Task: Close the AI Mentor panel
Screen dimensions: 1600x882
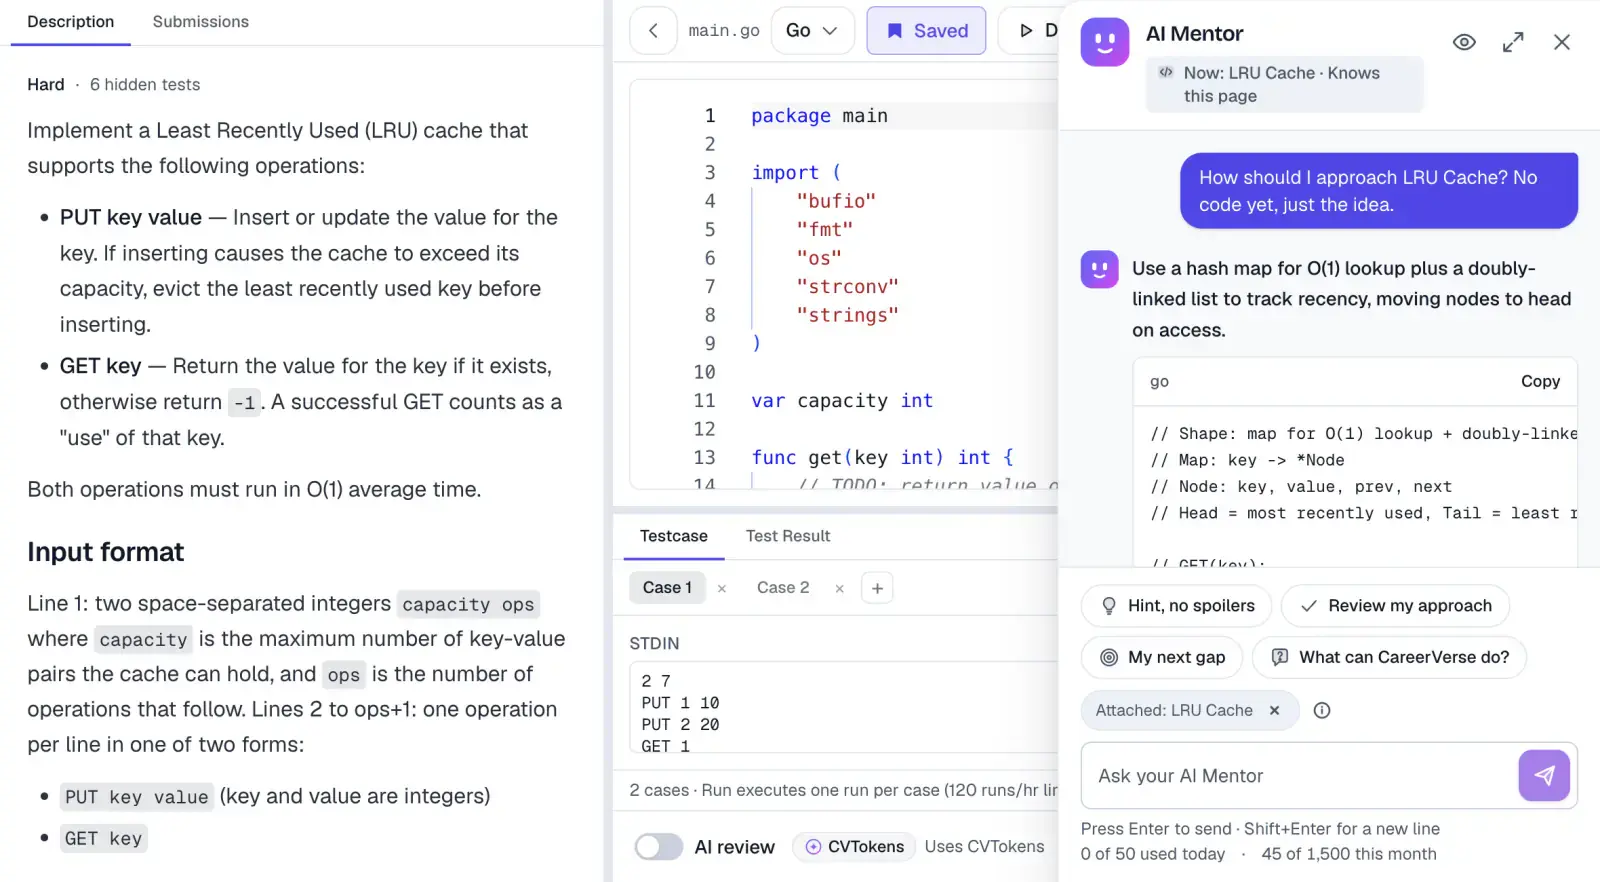Action: pyautogui.click(x=1562, y=42)
